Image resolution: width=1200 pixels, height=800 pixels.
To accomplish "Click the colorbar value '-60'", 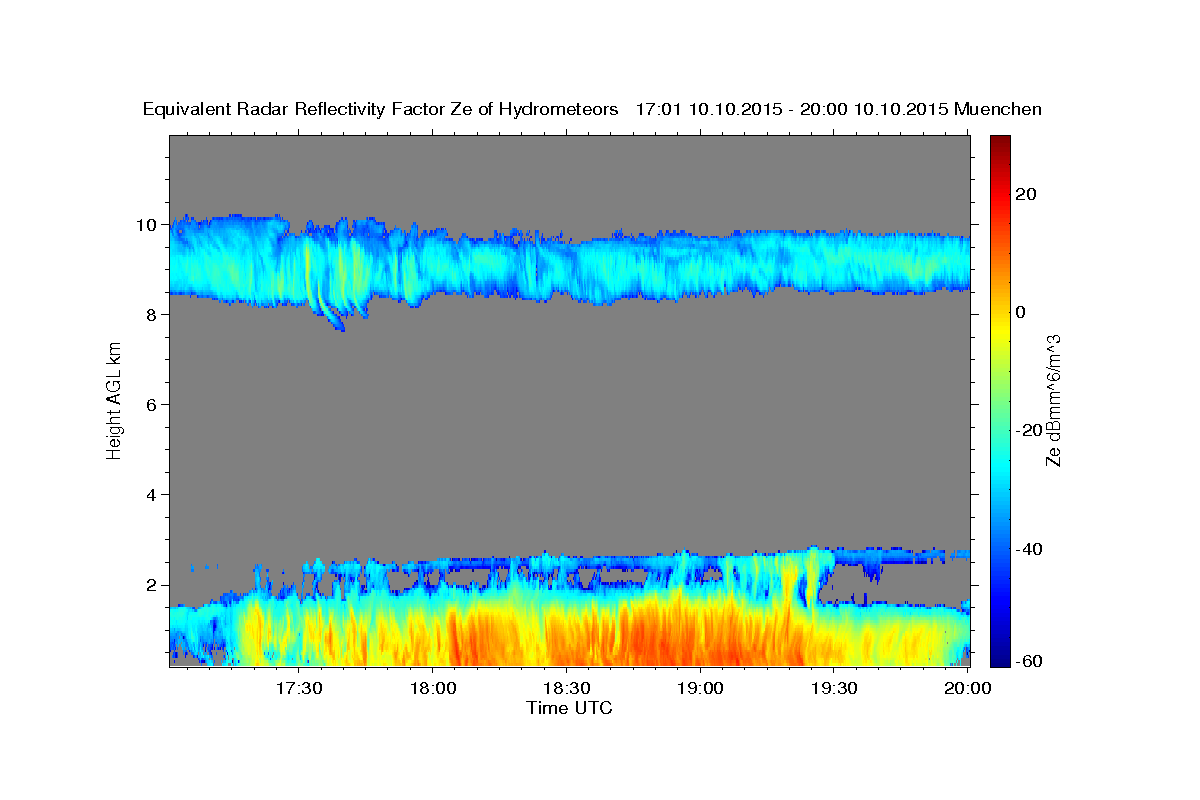I will coord(1028,660).
